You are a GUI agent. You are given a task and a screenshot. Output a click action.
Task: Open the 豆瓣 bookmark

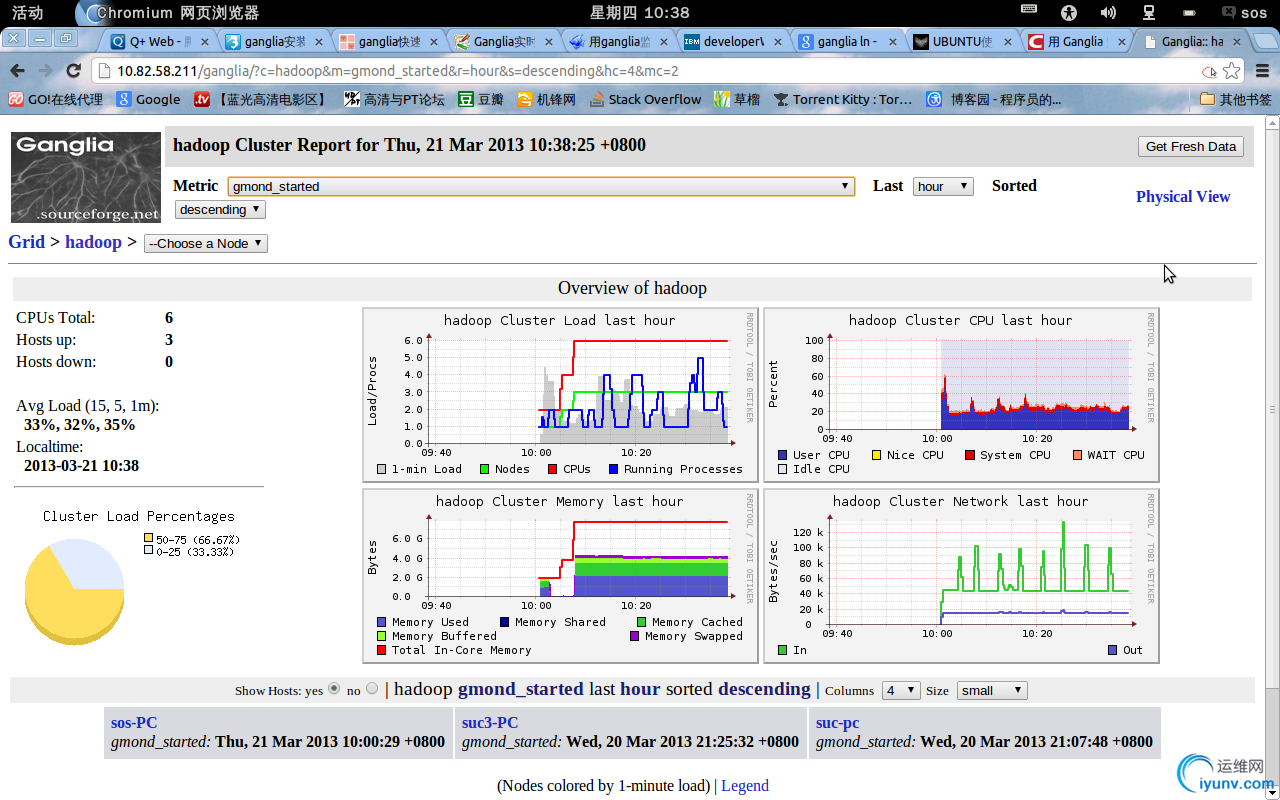point(481,99)
